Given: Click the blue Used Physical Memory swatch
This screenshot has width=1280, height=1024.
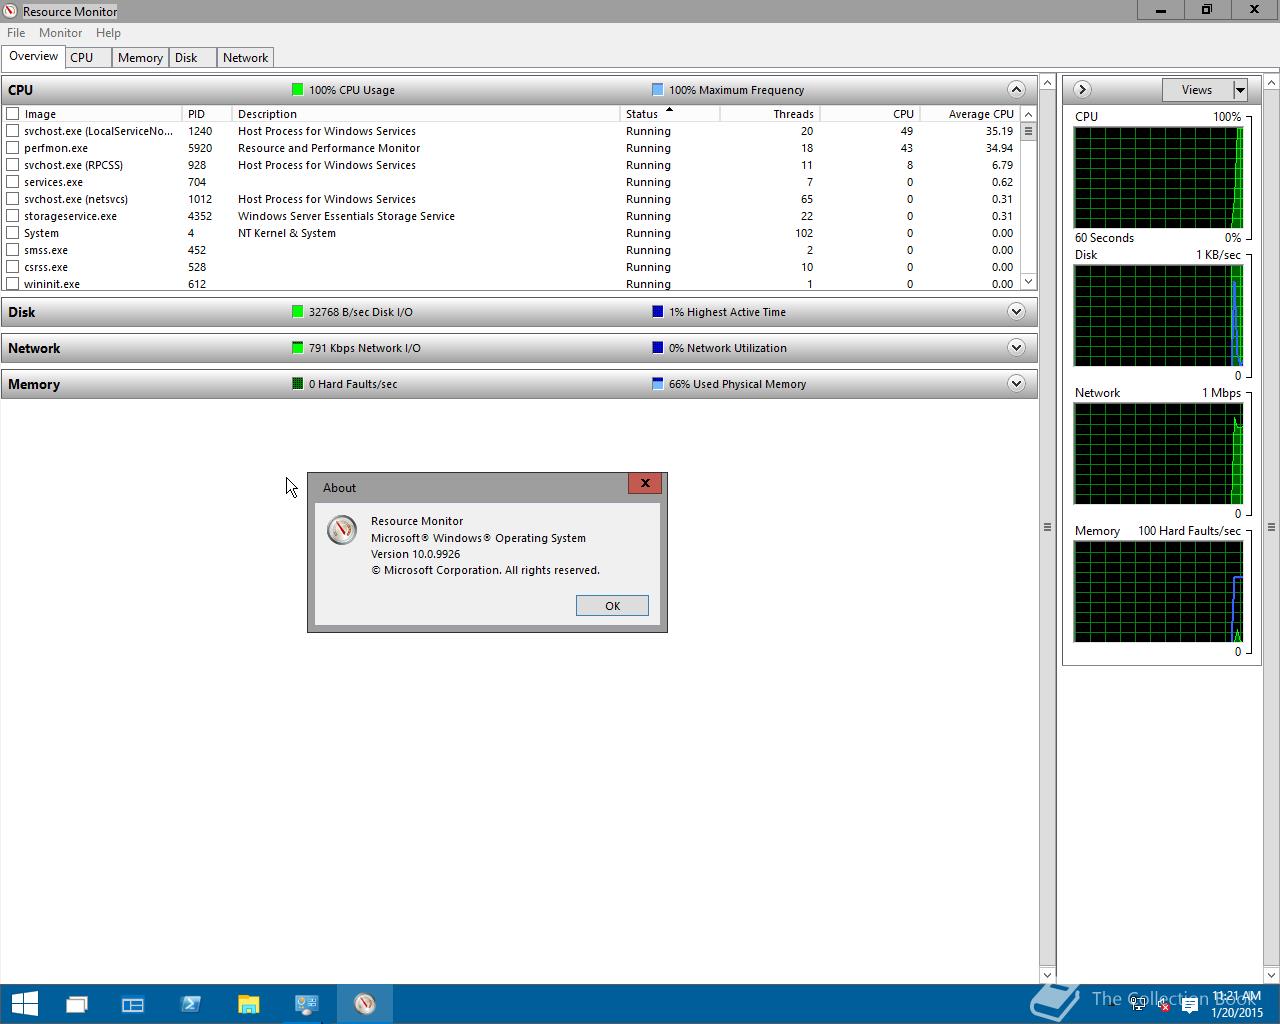Looking at the screenshot, I should 657,383.
